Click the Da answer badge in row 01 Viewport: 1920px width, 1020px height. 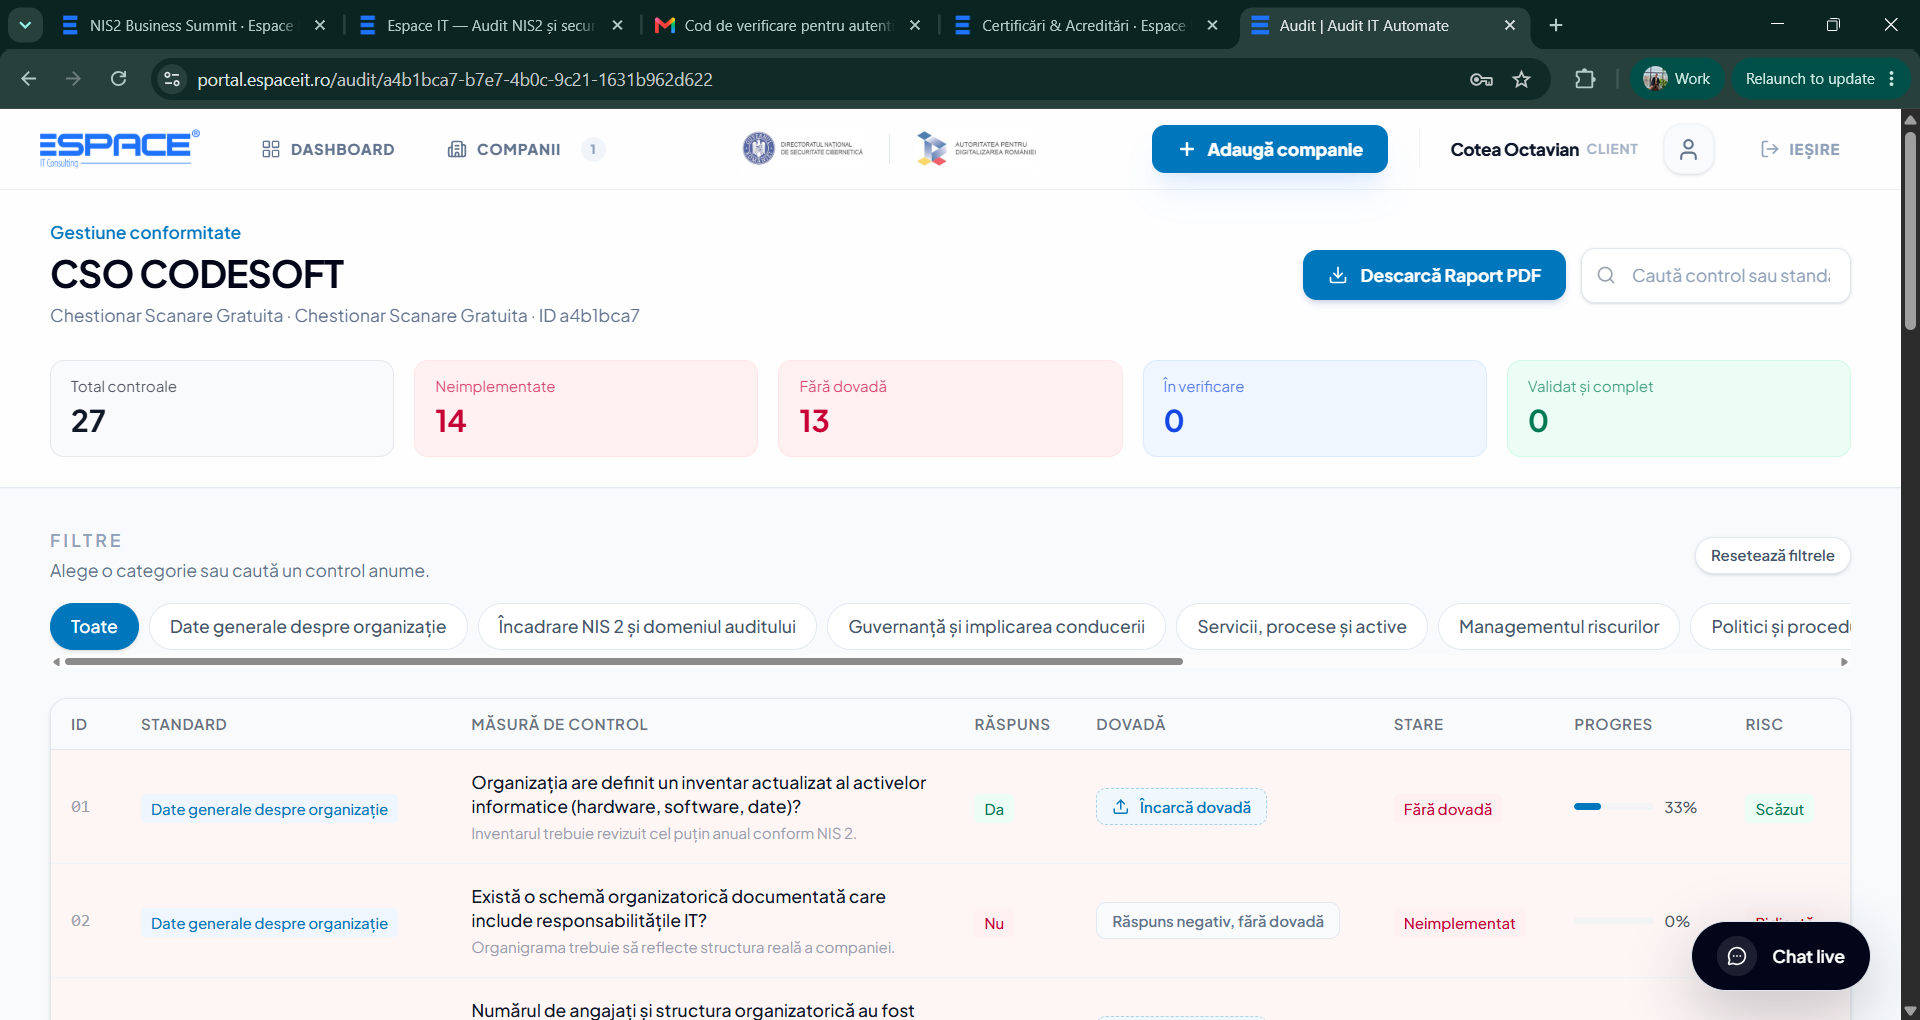click(994, 809)
